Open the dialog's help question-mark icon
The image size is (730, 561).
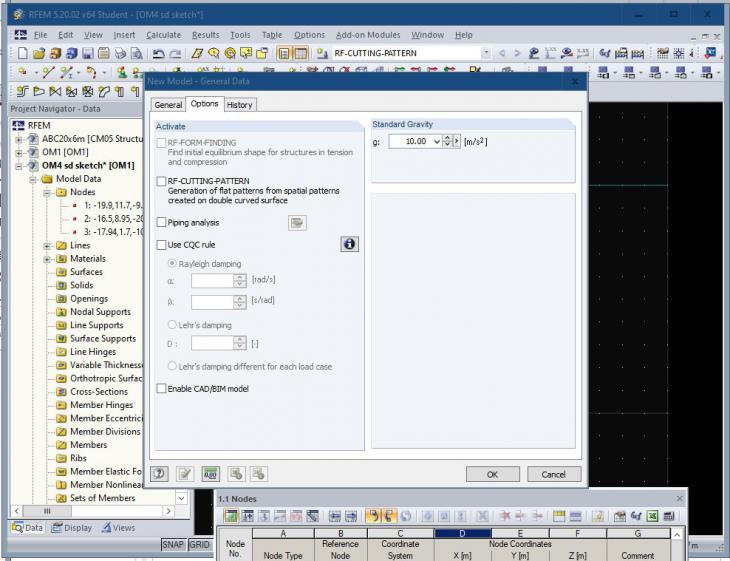(159, 474)
